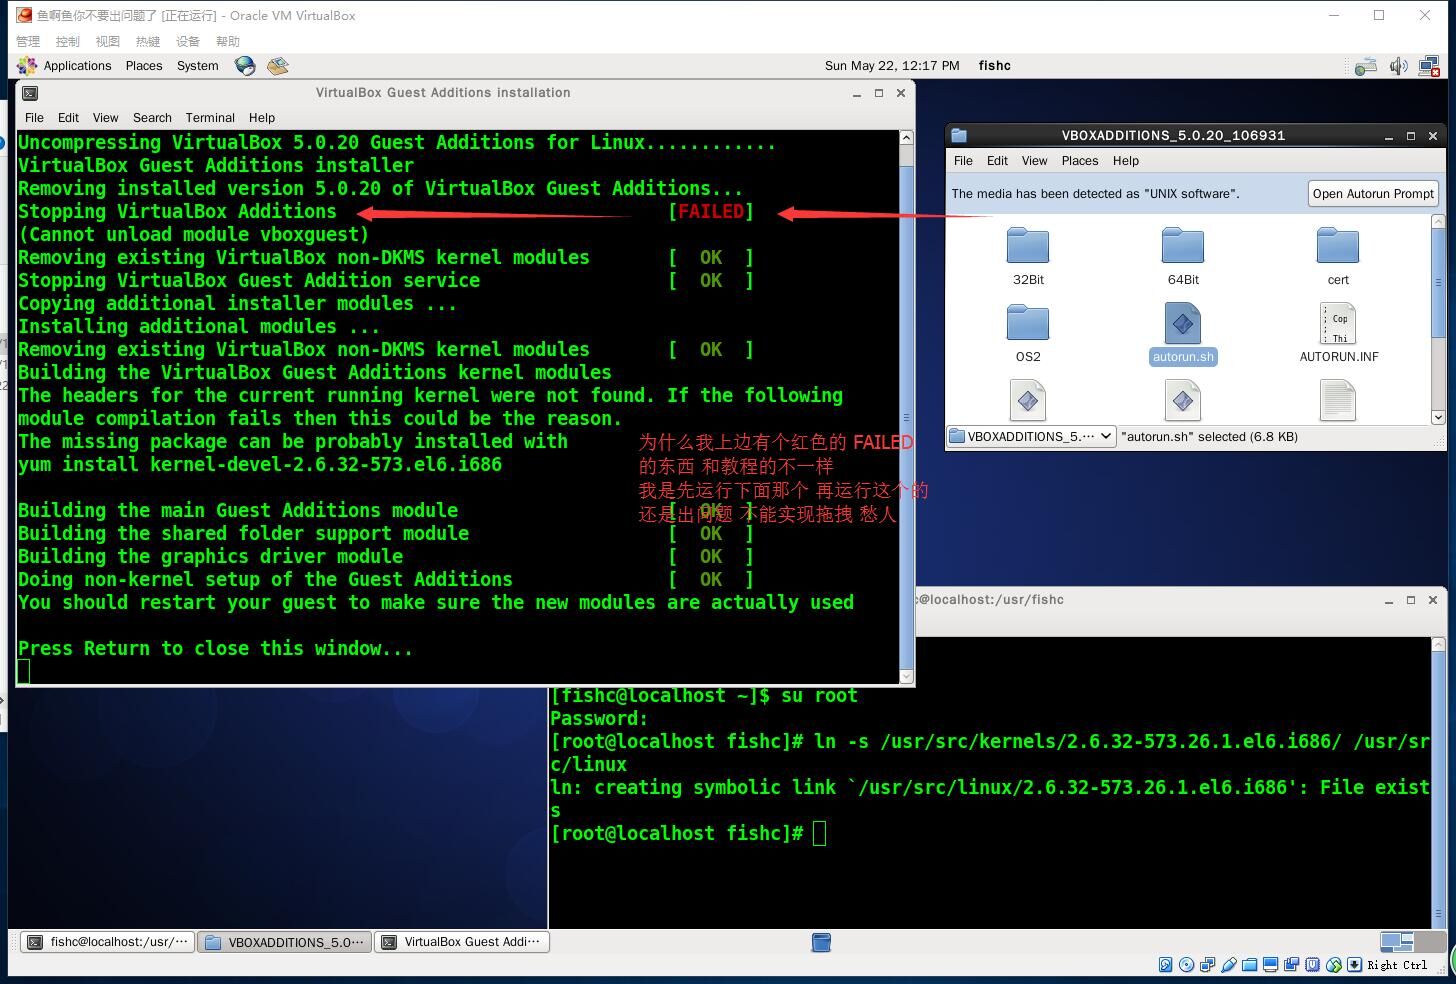Open VirtualBox 管理 menu
Image resolution: width=1456 pixels, height=984 pixels.
click(28, 41)
